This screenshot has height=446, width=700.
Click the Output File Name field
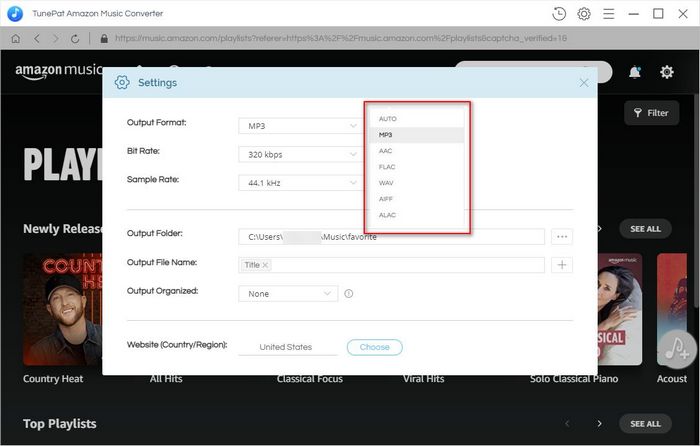[392, 265]
